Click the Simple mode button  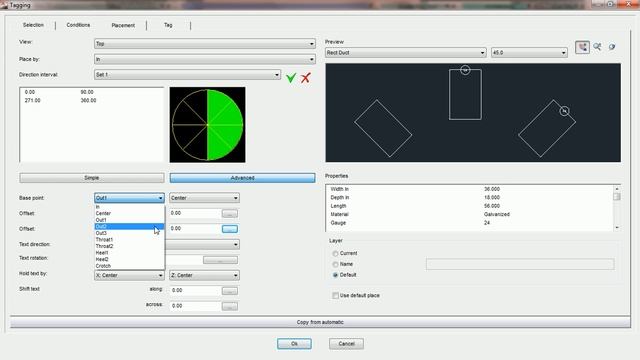click(92, 178)
